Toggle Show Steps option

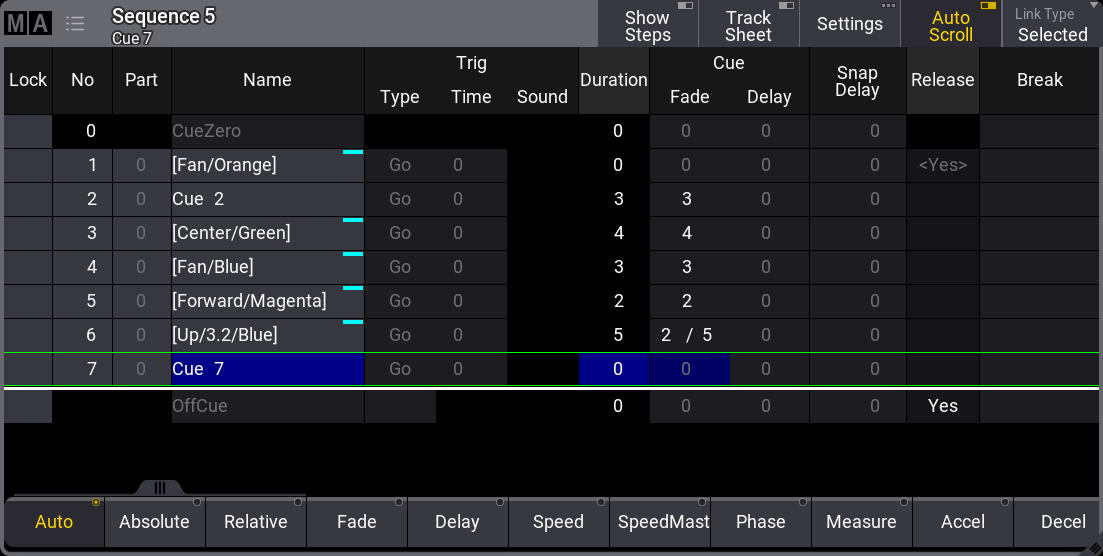647,25
